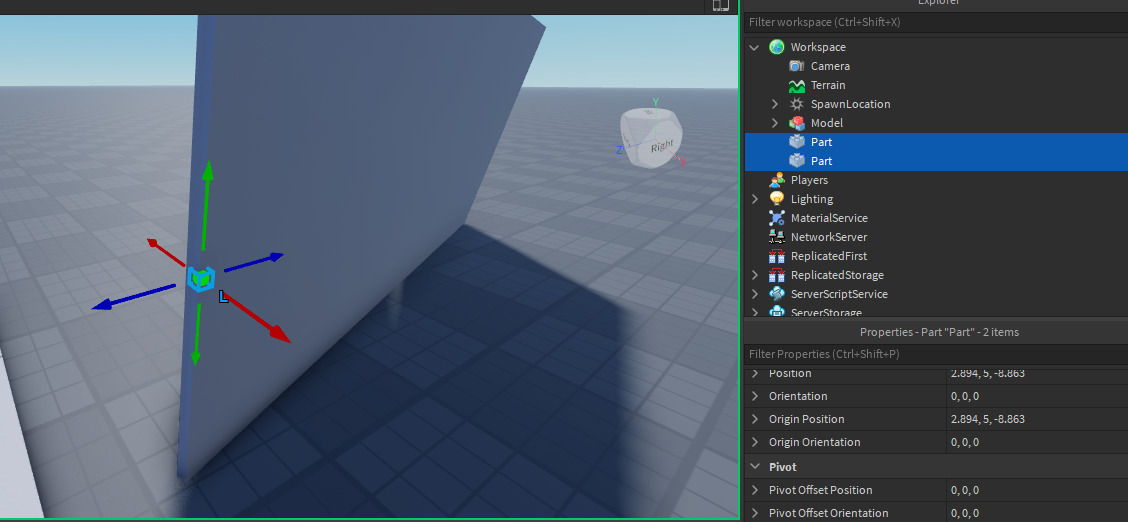Click the view selector cube's Right face
The width and height of the screenshot is (1128, 522).
coord(661,147)
